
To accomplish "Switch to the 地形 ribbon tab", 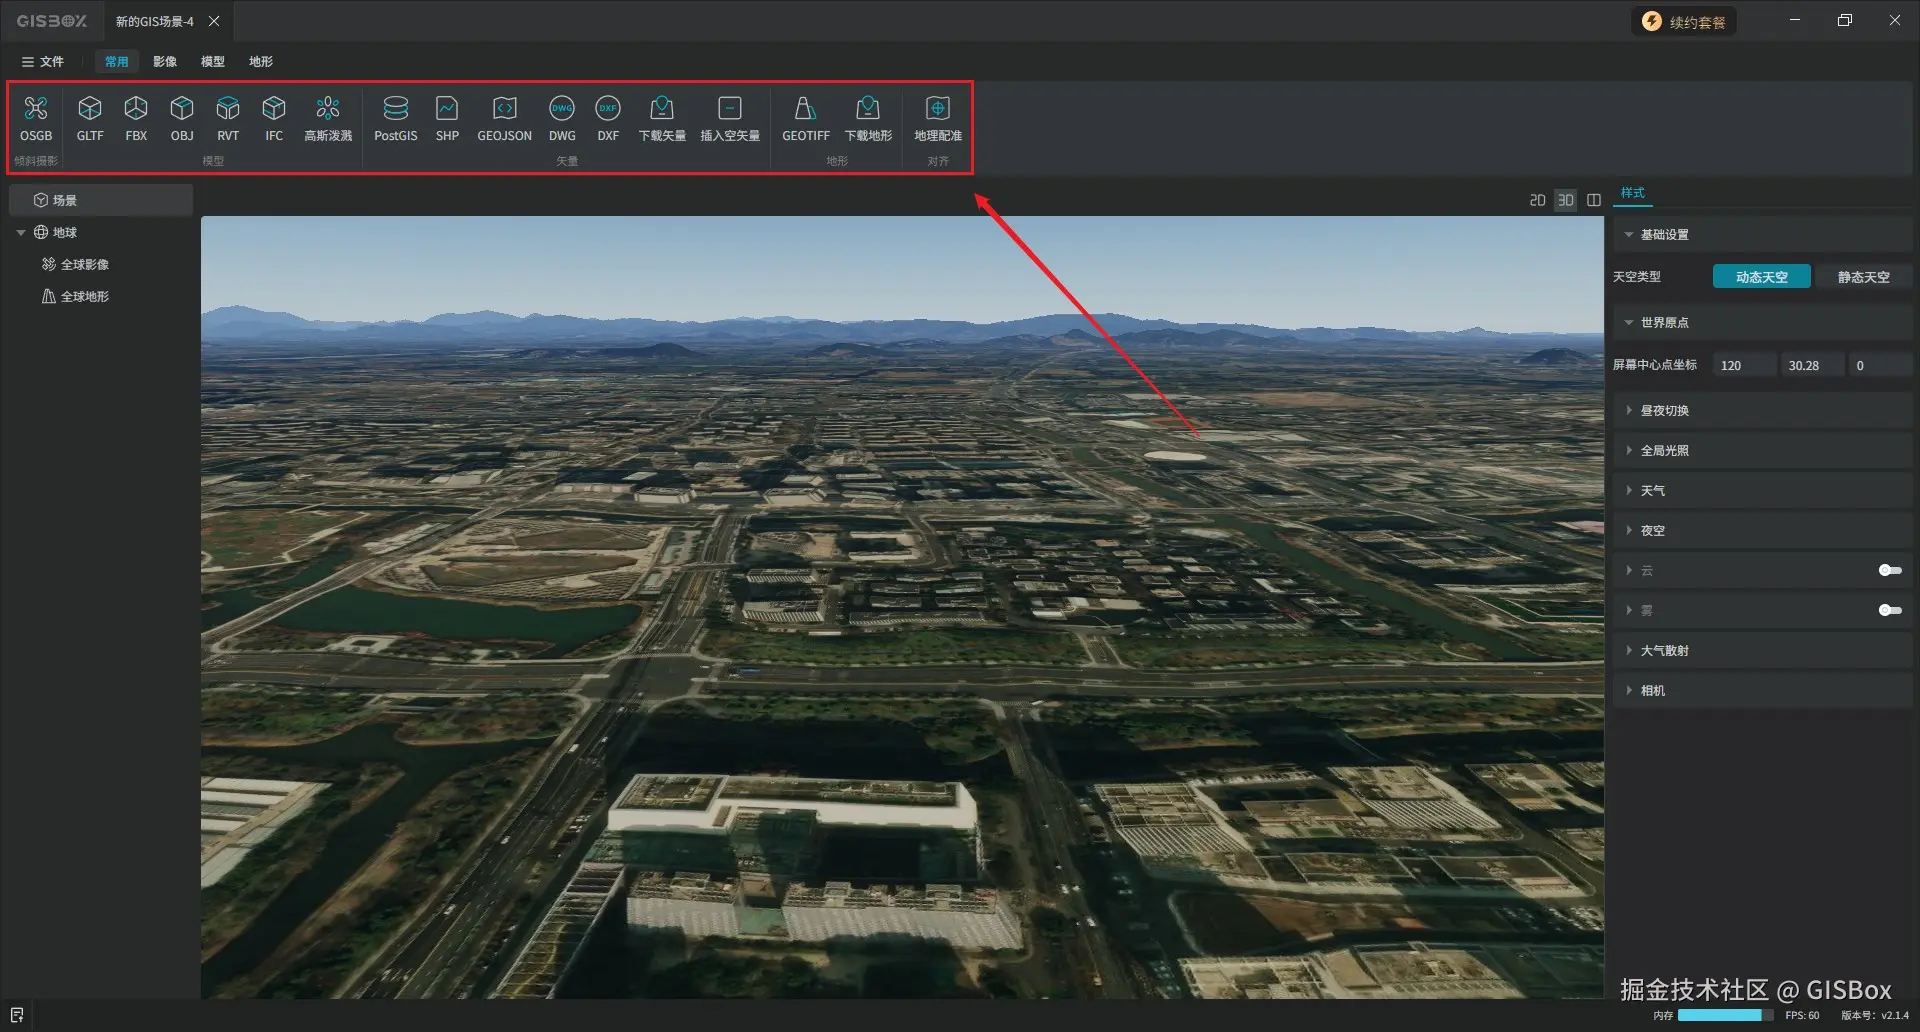I will (261, 62).
